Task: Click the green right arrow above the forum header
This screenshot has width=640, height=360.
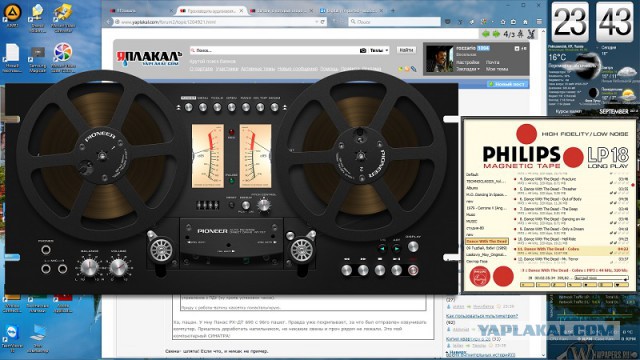Action: (x=496, y=34)
